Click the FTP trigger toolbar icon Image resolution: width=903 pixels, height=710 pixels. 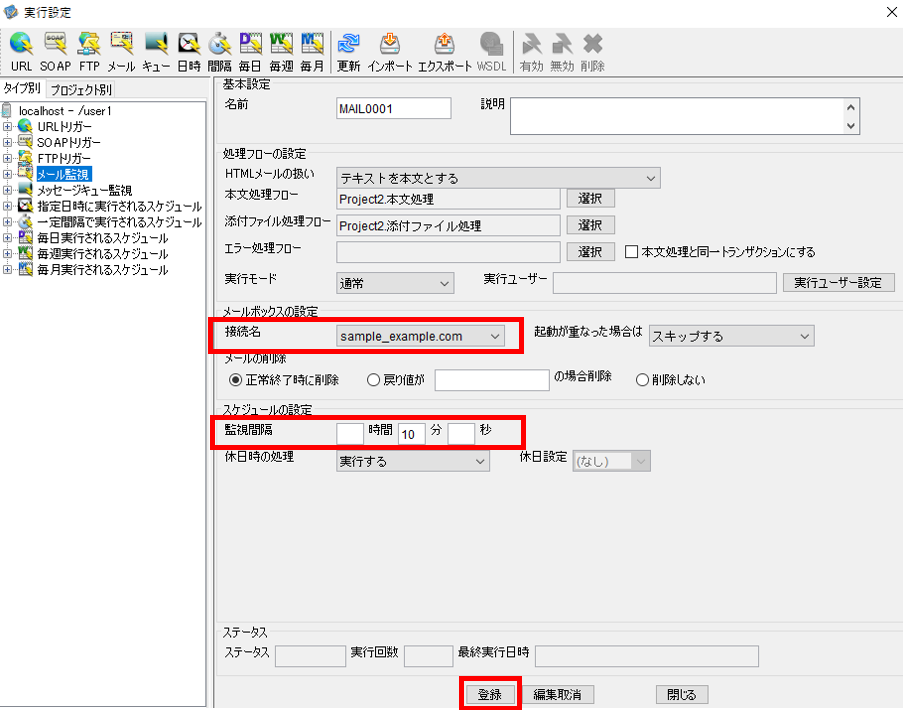[x=89, y=52]
